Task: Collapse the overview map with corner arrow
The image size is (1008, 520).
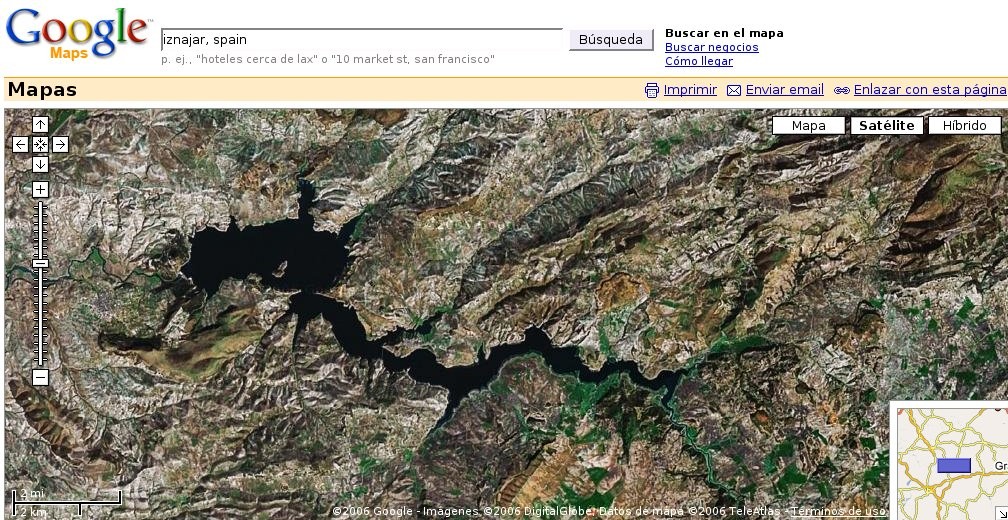Action: pyautogui.click(x=1000, y=512)
